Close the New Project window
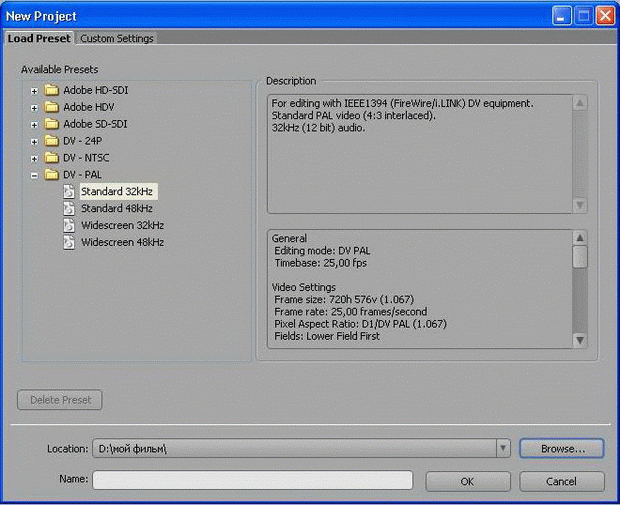This screenshot has height=505, width=620. click(605, 16)
